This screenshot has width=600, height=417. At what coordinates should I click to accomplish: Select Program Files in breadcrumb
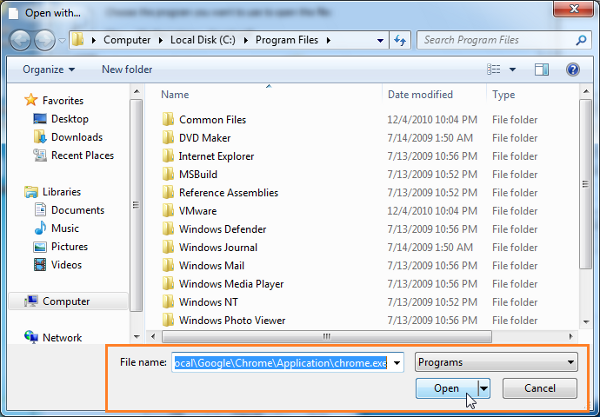tap(287, 40)
